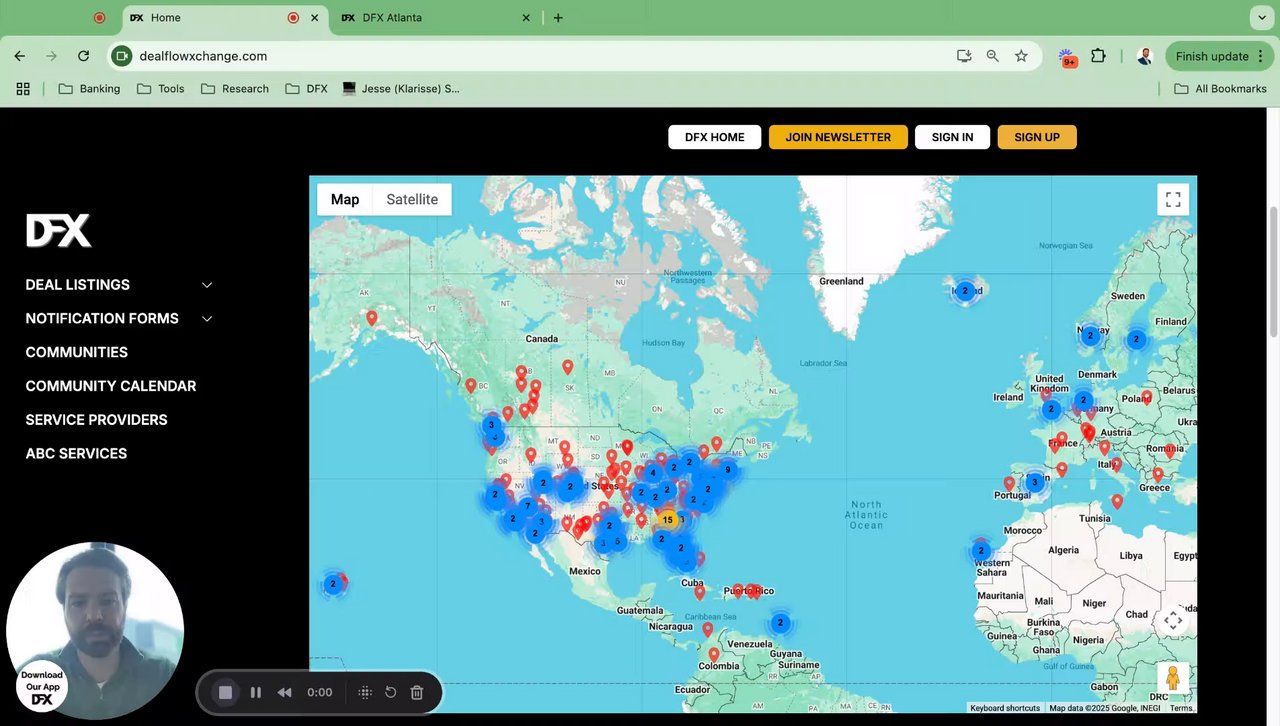Pause the screen recording
1280x726 pixels.
coord(256,692)
